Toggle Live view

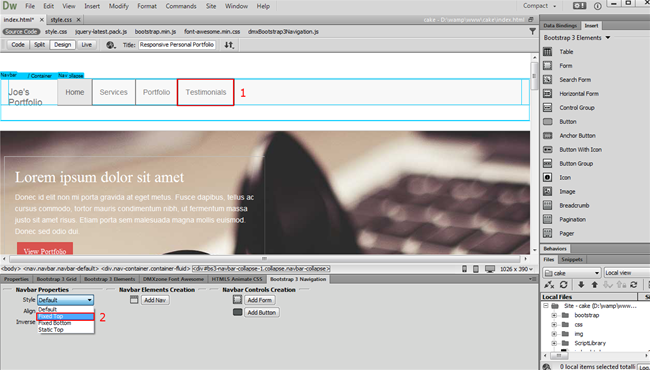tap(86, 45)
